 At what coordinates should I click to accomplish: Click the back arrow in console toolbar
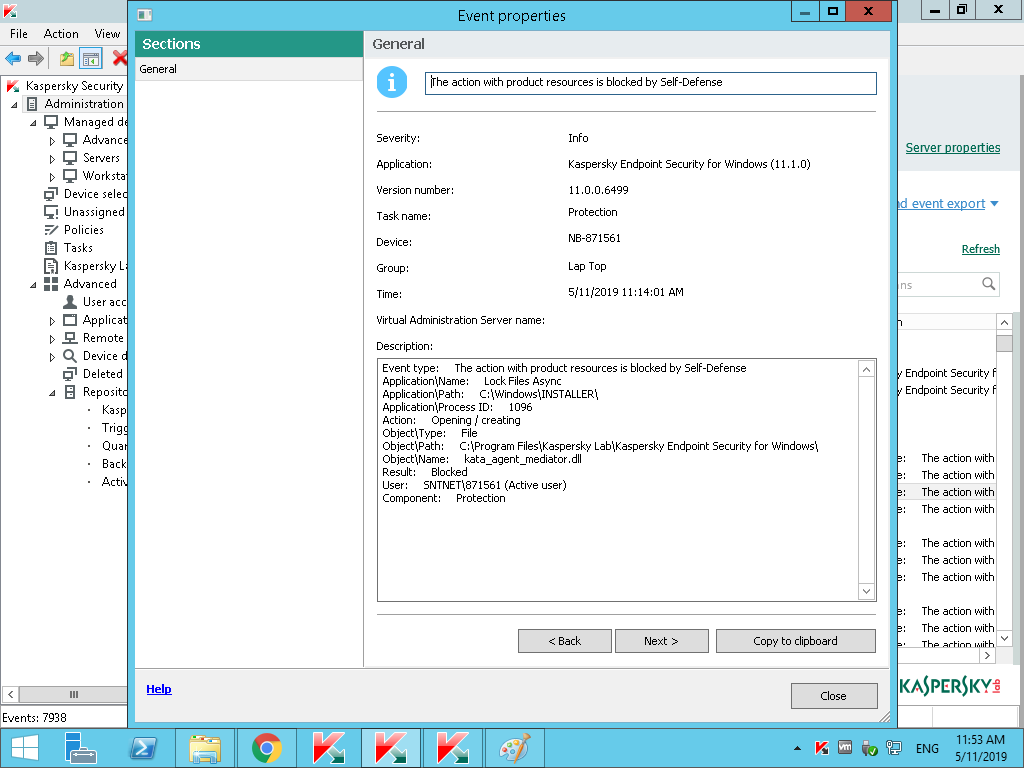point(13,59)
